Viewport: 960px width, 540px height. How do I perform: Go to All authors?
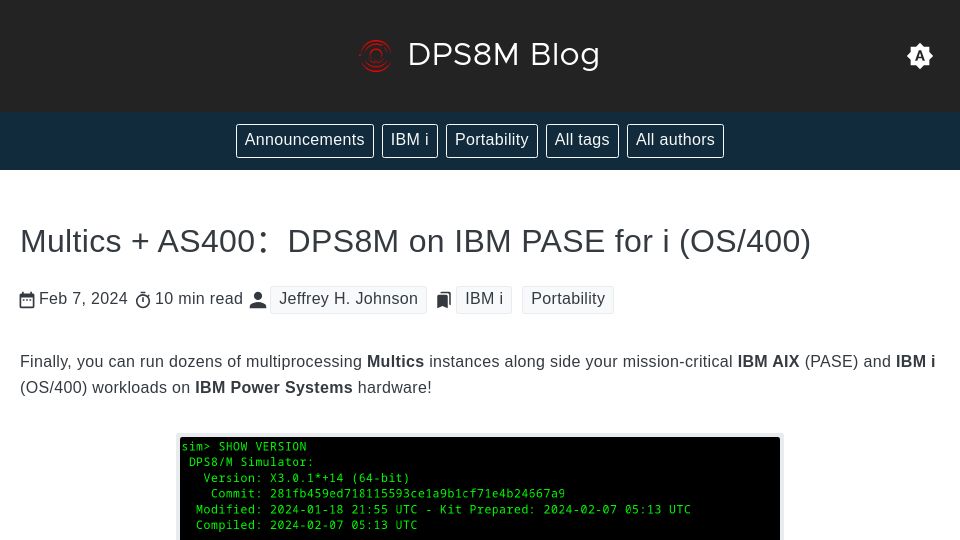pos(675,140)
